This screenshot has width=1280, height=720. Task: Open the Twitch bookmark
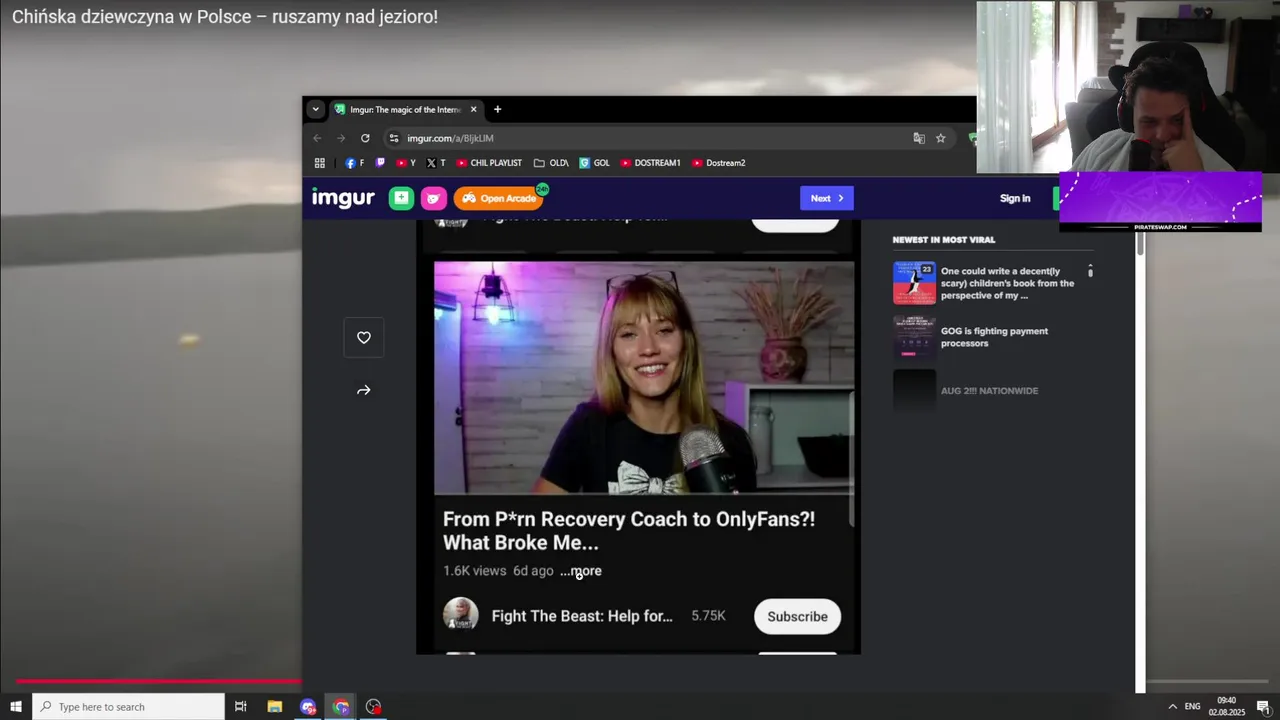pos(380,163)
